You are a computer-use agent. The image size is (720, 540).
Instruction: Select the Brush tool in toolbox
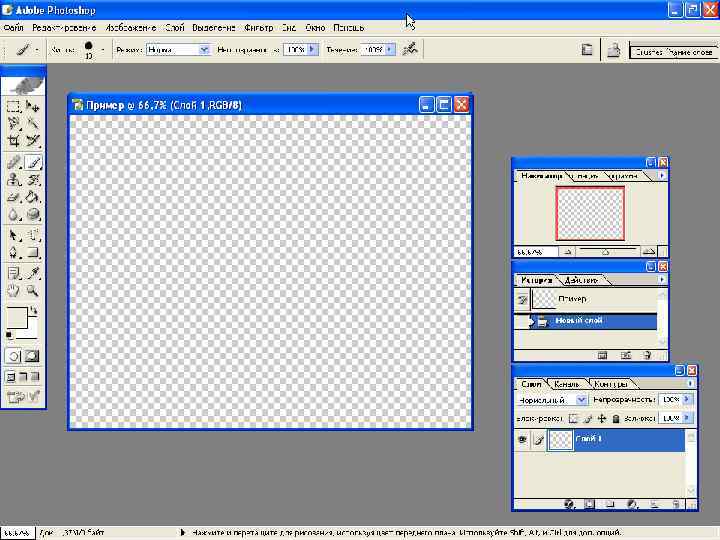(33, 163)
